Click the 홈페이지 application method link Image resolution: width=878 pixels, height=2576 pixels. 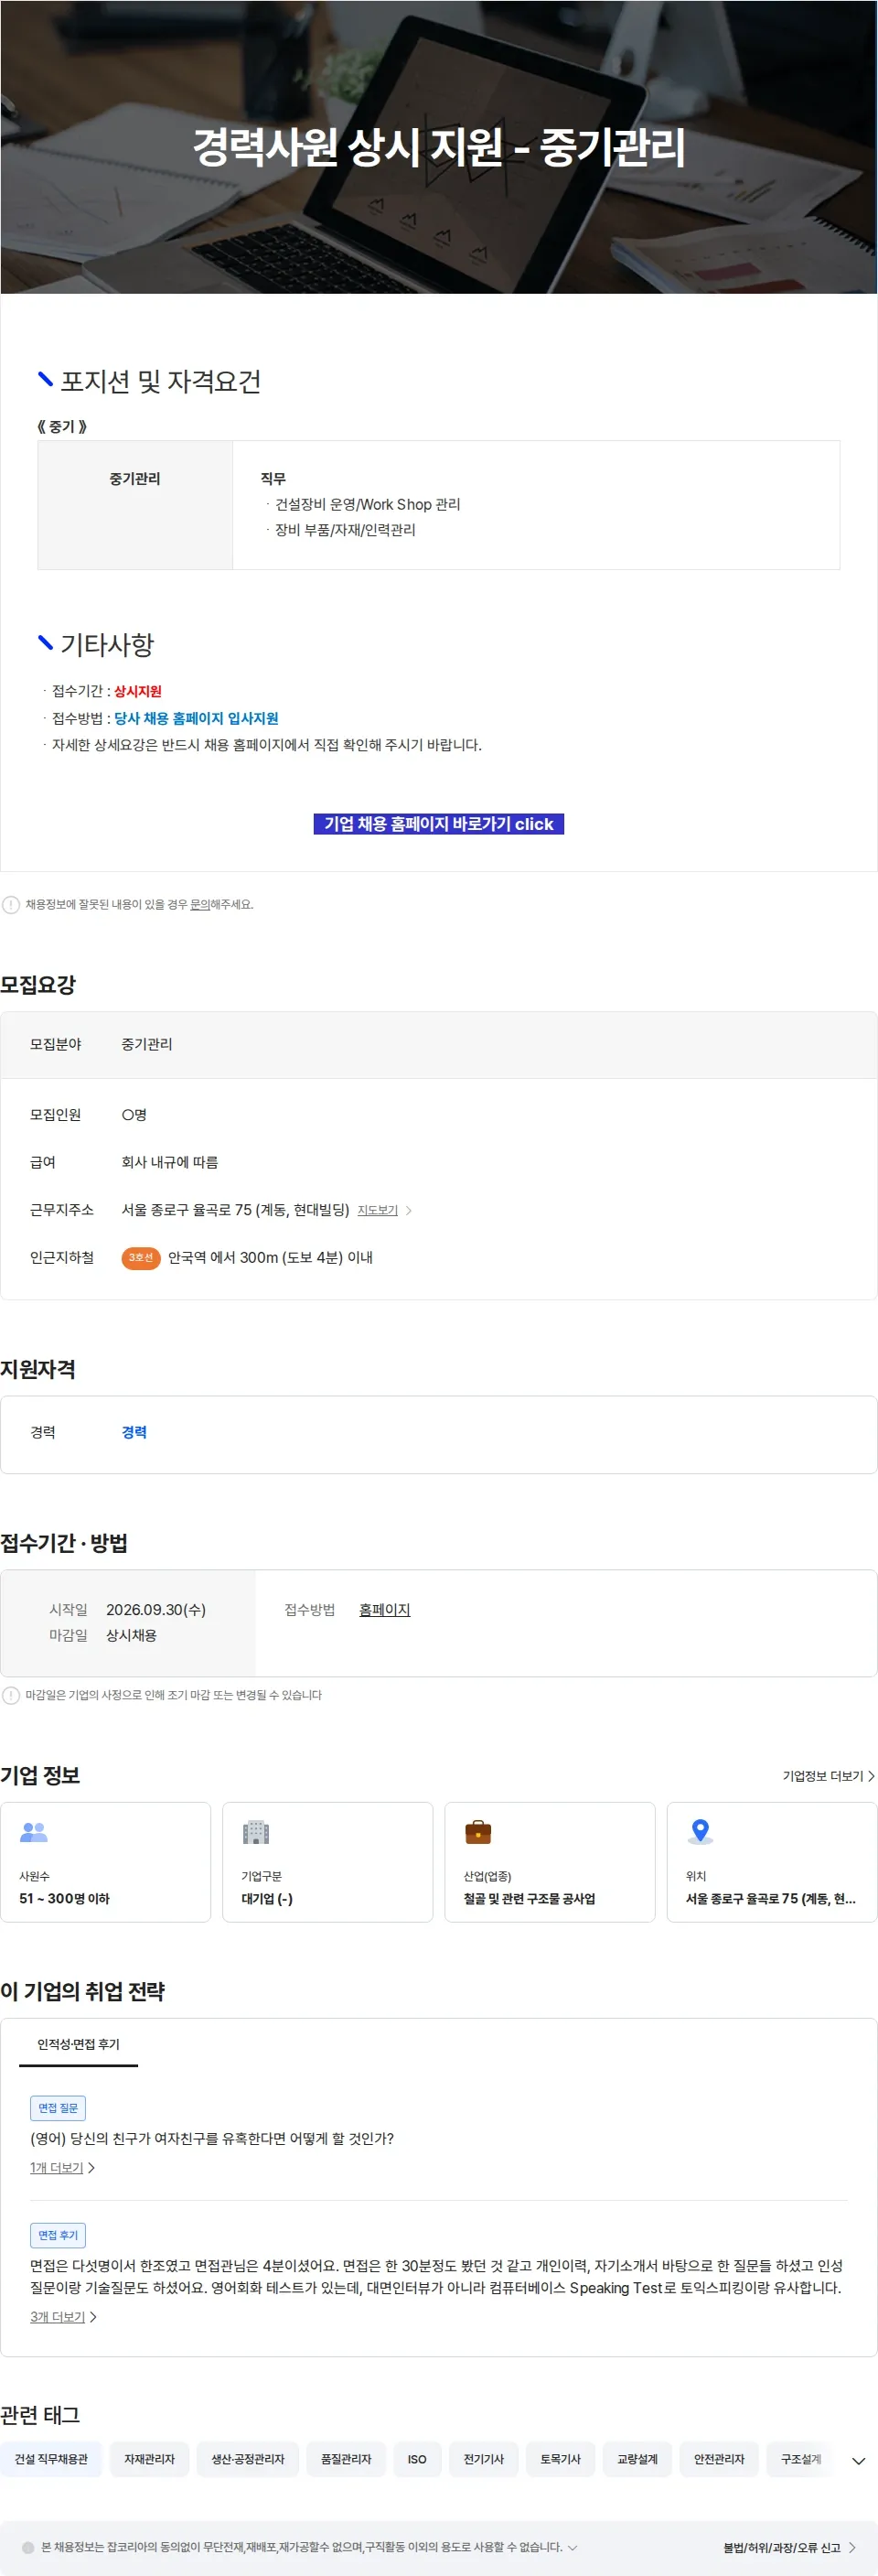tap(384, 1609)
